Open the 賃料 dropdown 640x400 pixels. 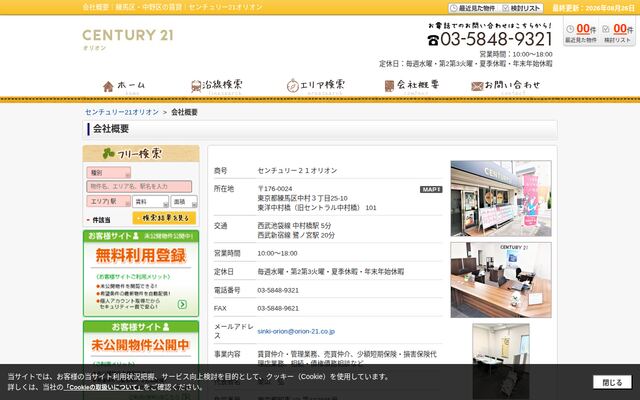pos(150,202)
